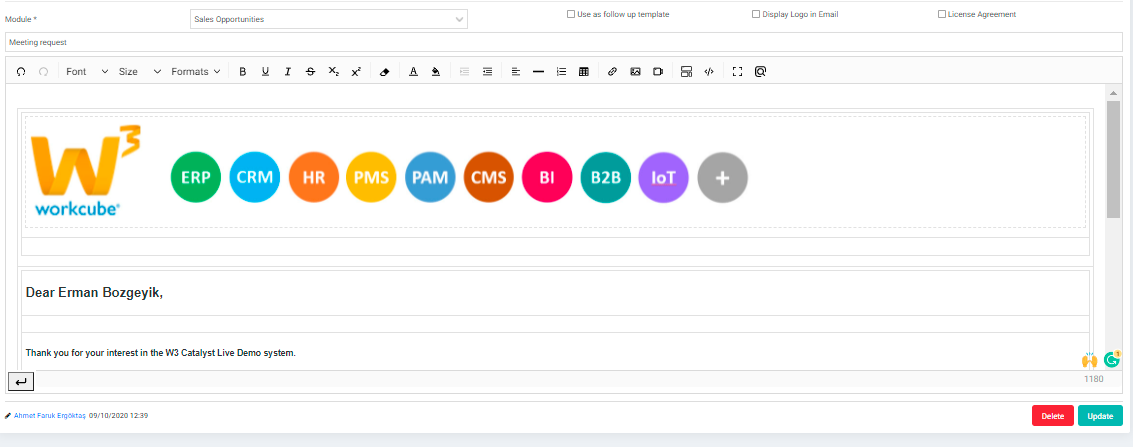Enable Use as follow up template
The width and height of the screenshot is (1133, 447).
tap(571, 14)
